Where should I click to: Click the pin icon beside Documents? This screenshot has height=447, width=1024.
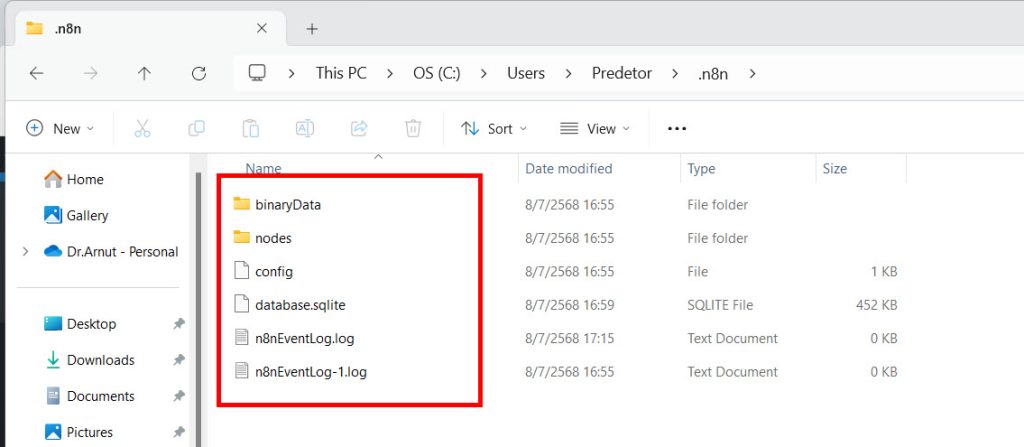179,396
